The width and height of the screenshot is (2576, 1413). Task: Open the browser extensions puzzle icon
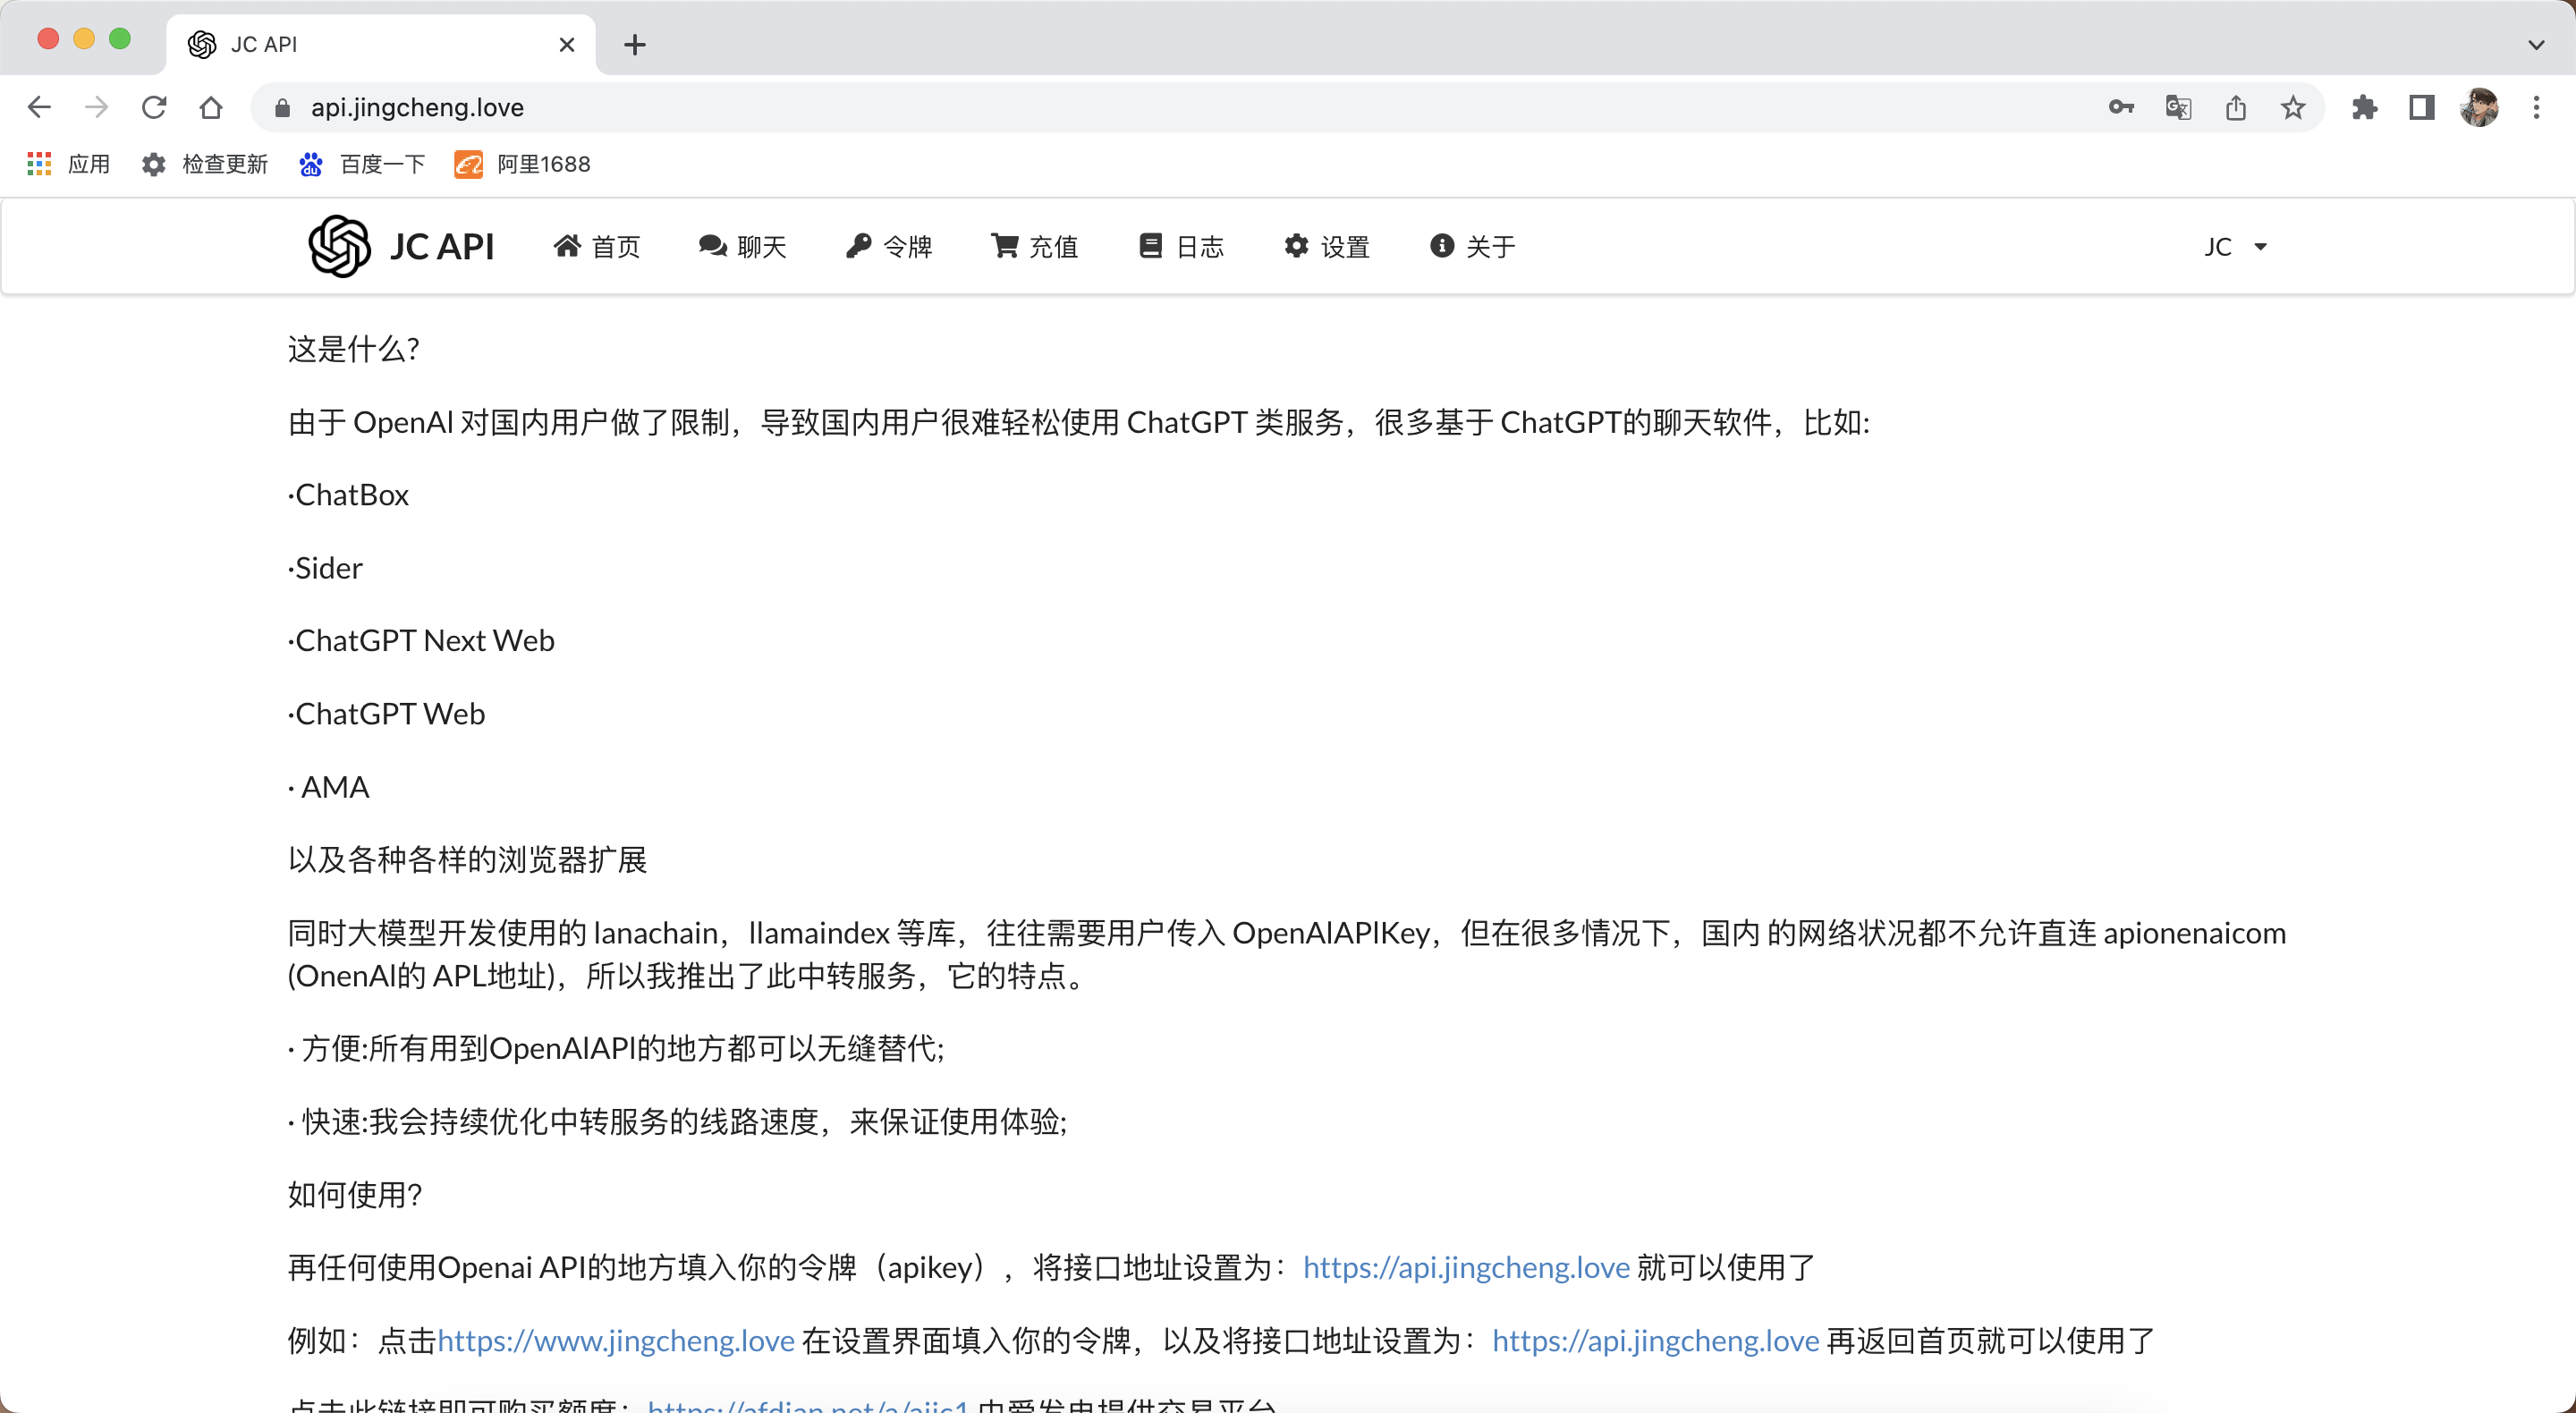pos(2365,107)
